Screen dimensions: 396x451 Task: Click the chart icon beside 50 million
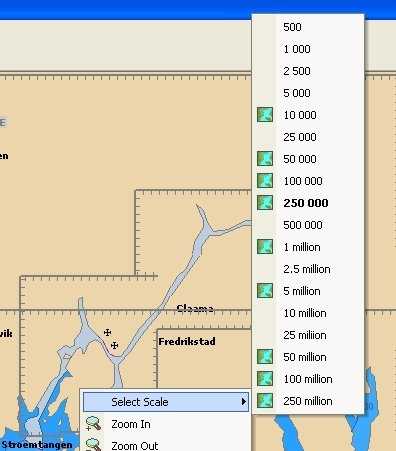[265, 357]
